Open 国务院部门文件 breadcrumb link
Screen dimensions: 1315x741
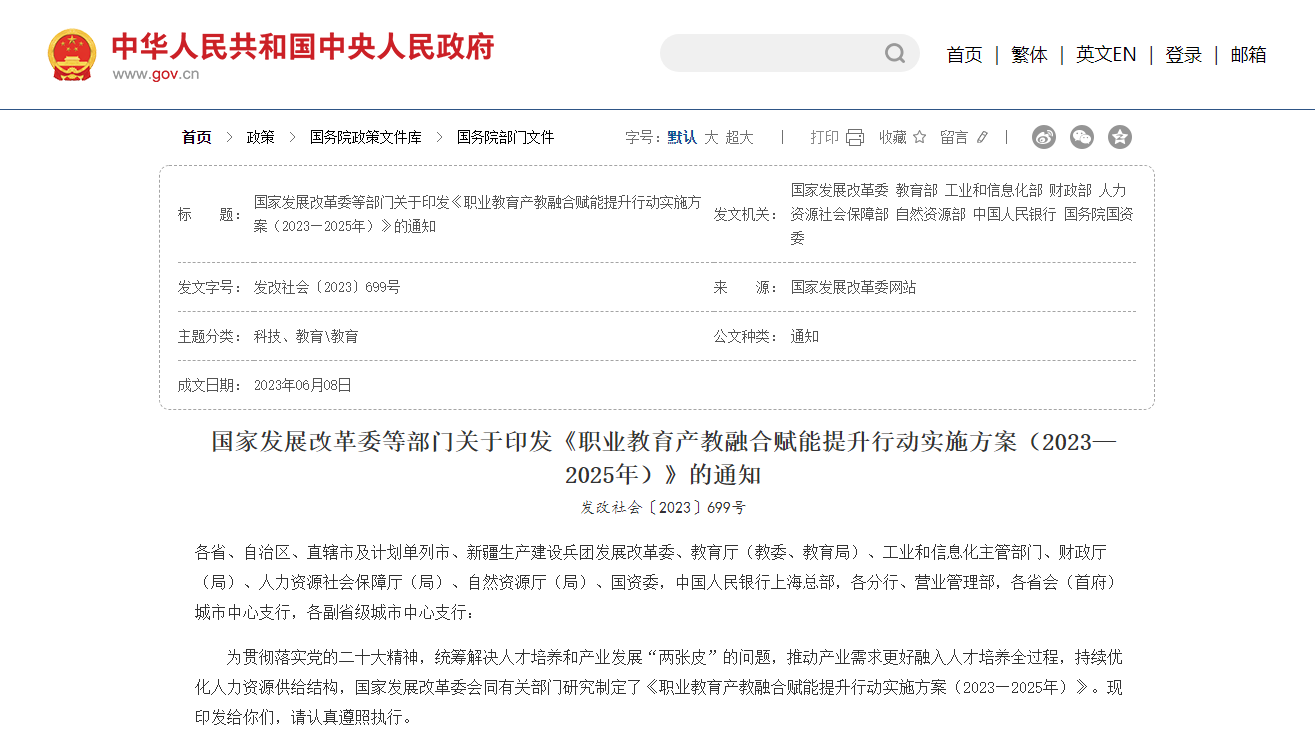click(x=505, y=137)
